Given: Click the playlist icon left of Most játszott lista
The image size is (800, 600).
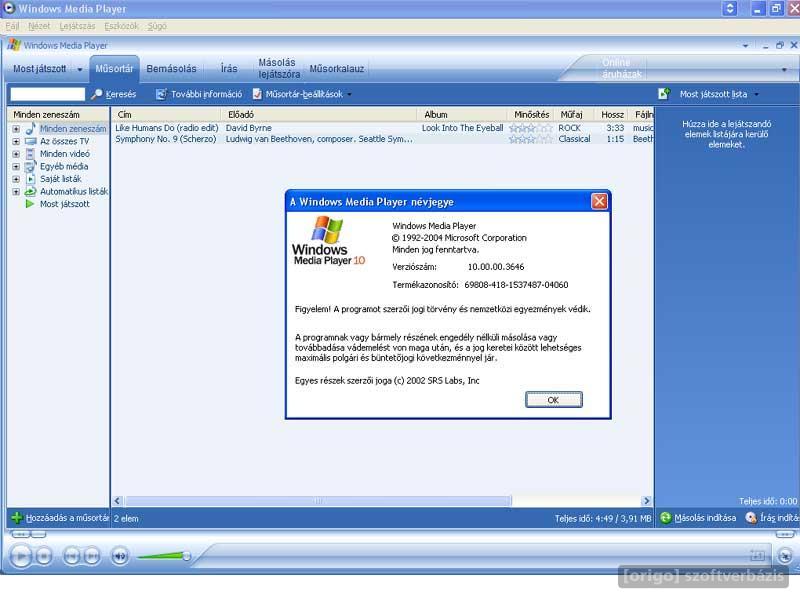Looking at the screenshot, I should pos(664,94).
